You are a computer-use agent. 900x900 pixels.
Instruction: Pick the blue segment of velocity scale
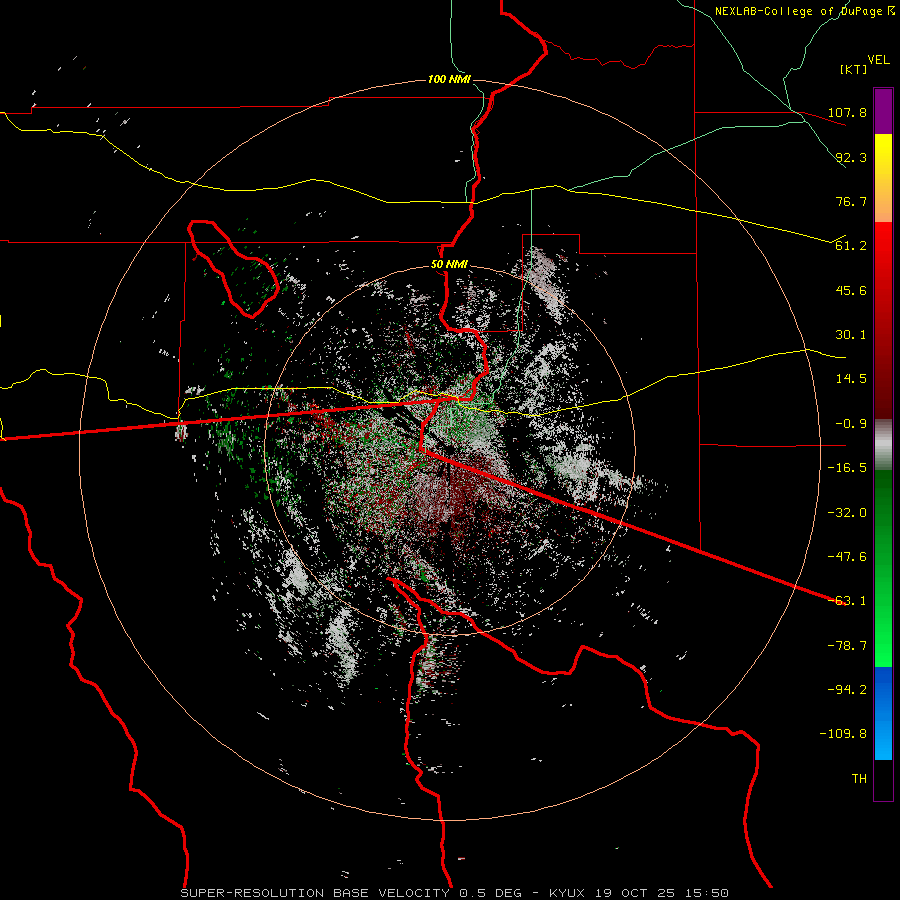(883, 713)
